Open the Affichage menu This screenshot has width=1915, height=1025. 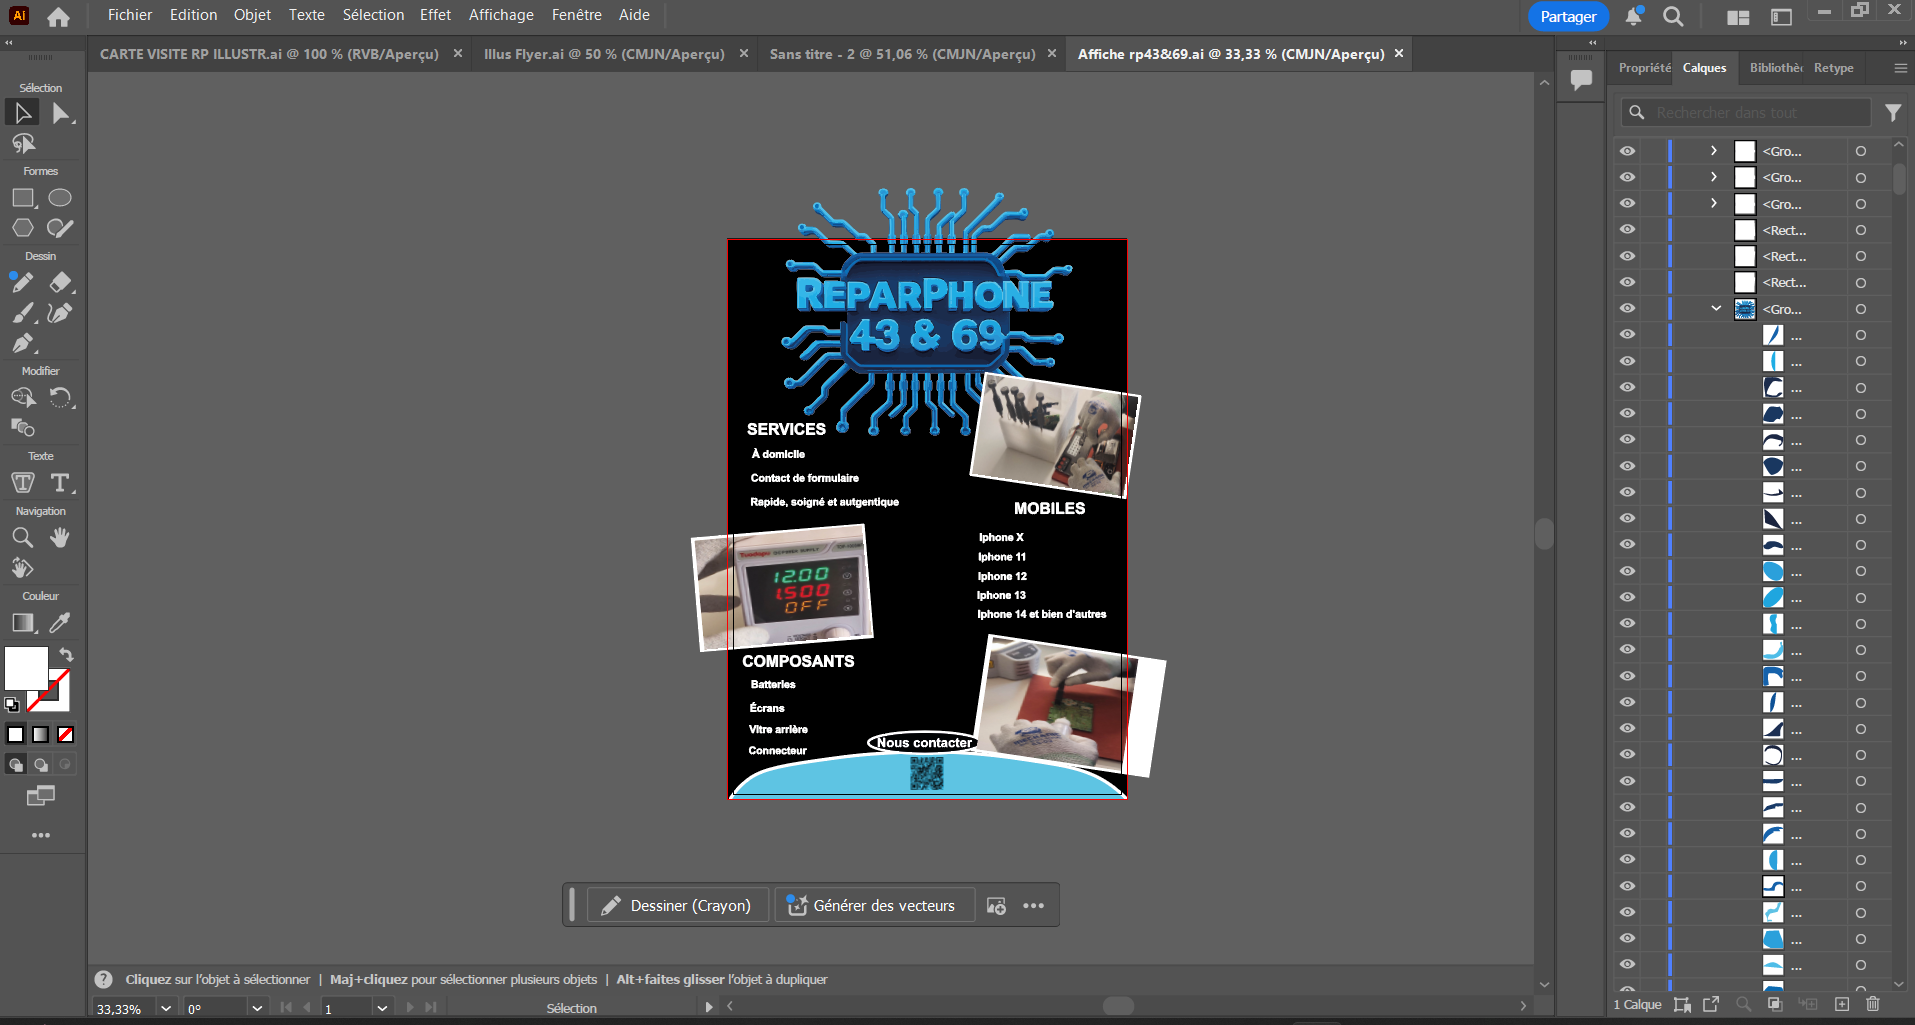(x=501, y=15)
